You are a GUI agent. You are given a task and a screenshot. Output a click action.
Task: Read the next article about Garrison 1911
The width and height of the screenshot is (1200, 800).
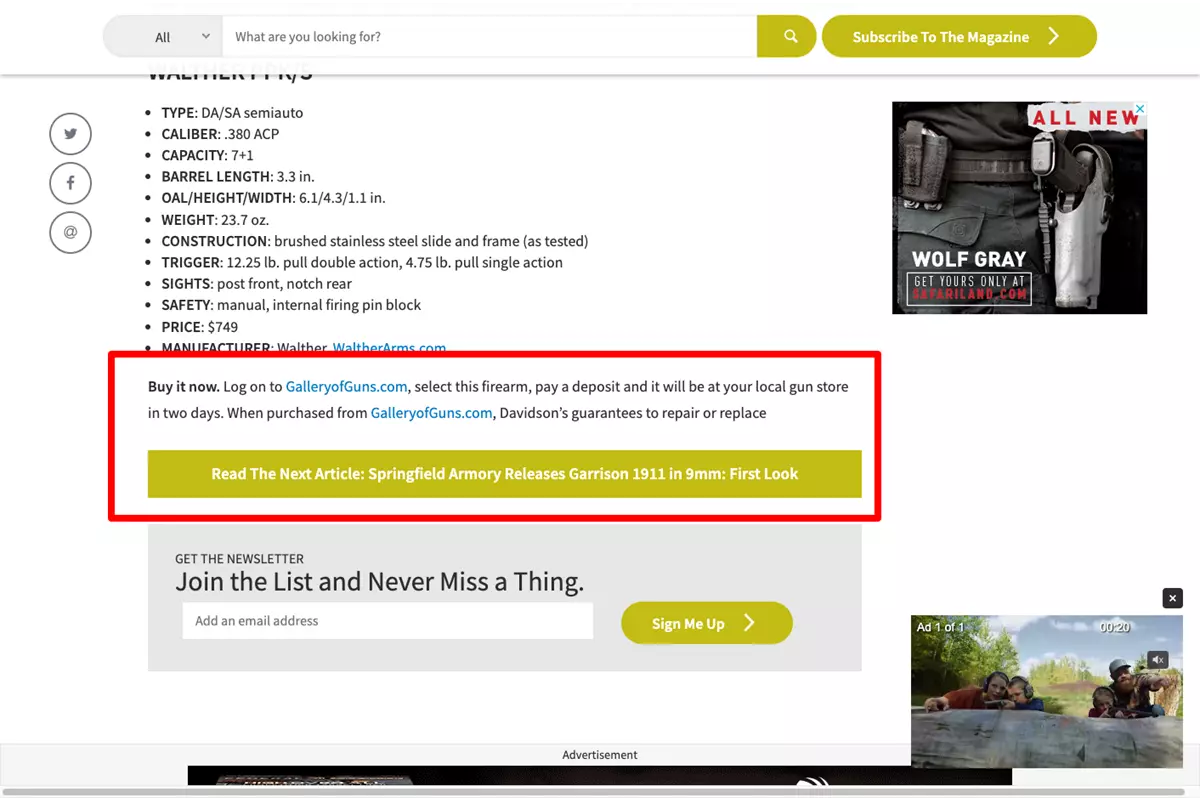click(505, 474)
